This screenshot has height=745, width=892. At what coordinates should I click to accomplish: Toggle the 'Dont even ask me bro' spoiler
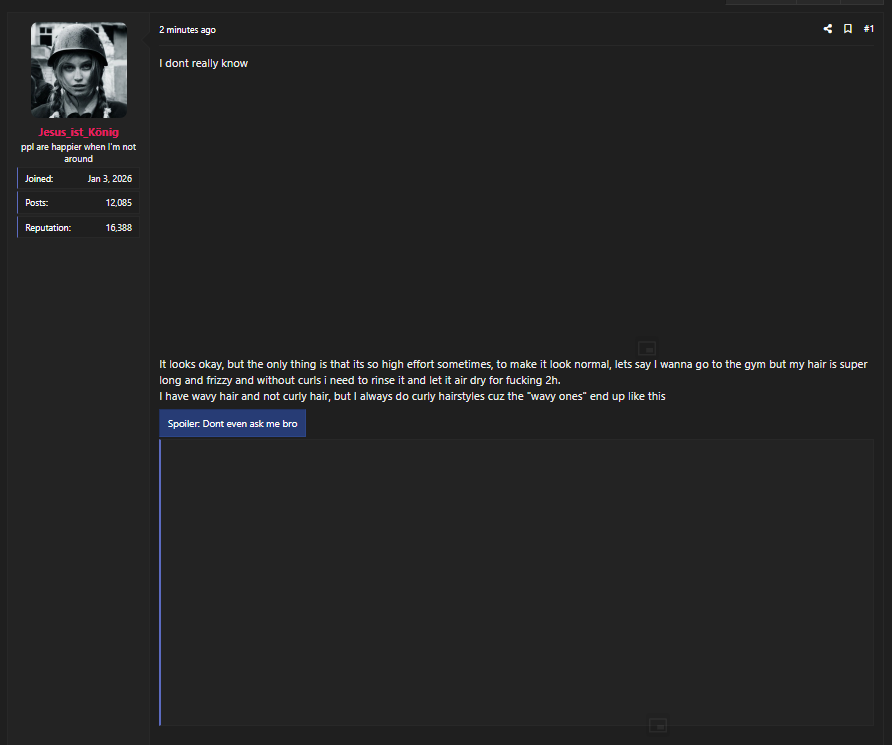tap(232, 423)
